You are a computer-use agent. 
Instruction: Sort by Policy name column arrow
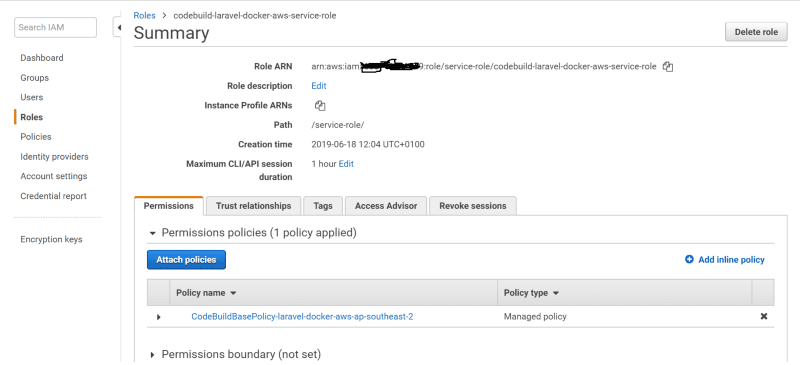tap(233, 294)
